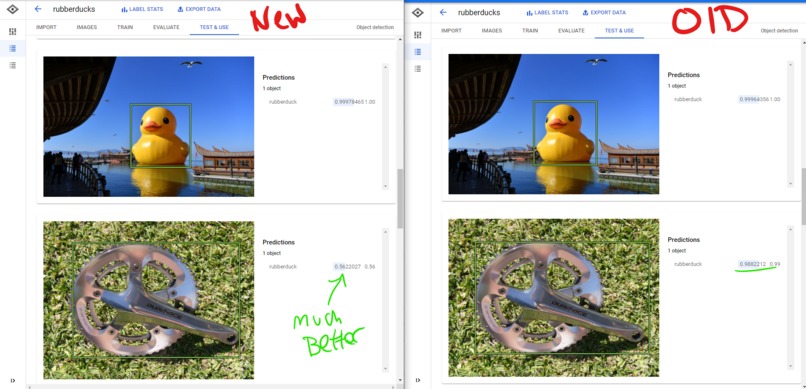The image size is (806, 389).
Task: Open third list sidebar icon in right window
Action: tap(418, 68)
